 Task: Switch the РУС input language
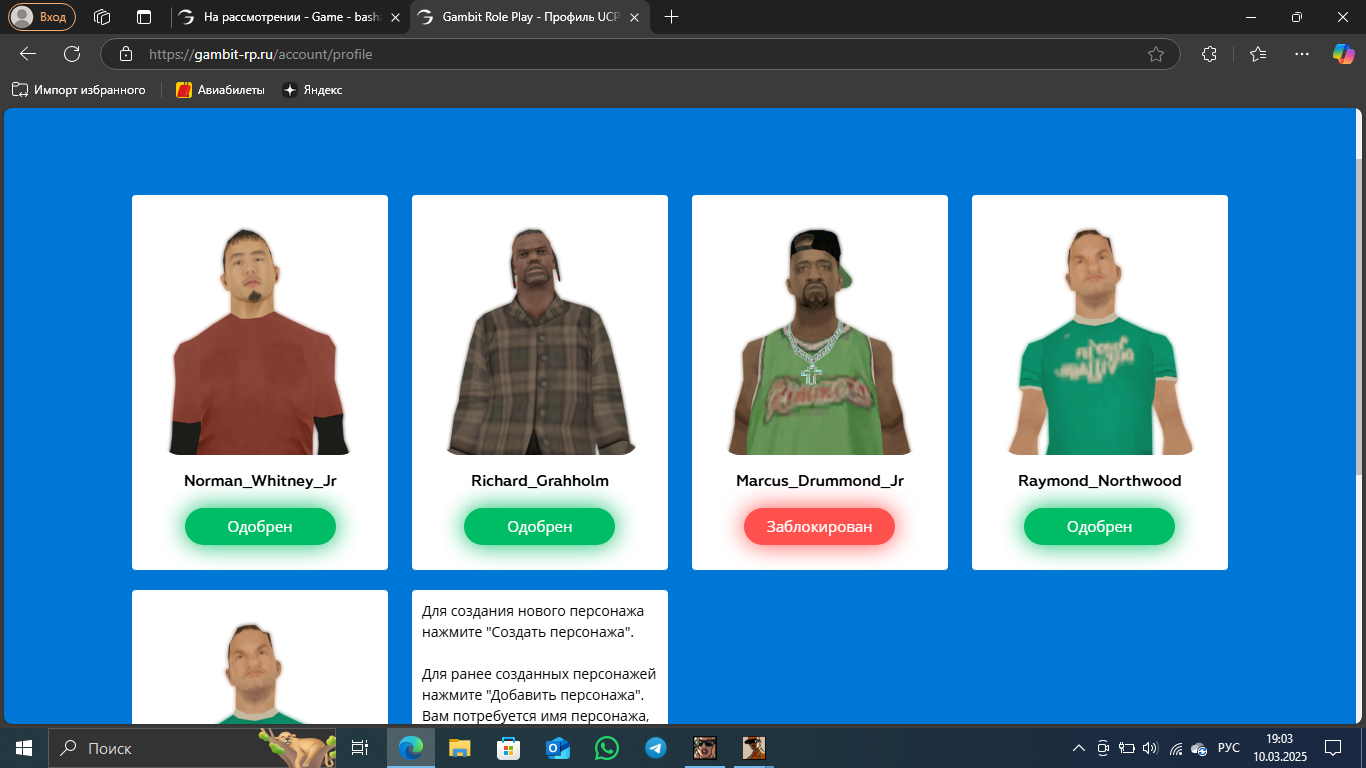[x=1229, y=748]
